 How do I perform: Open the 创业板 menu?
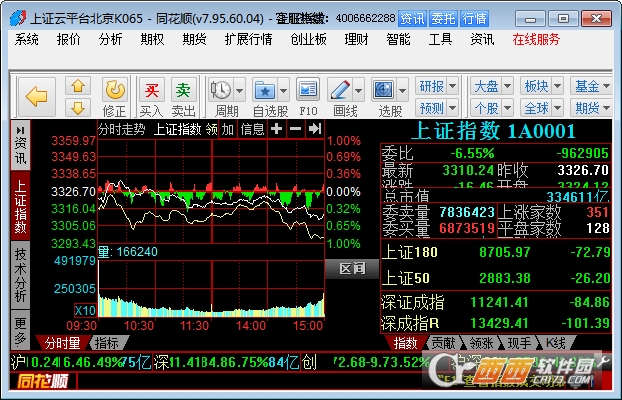tap(308, 39)
